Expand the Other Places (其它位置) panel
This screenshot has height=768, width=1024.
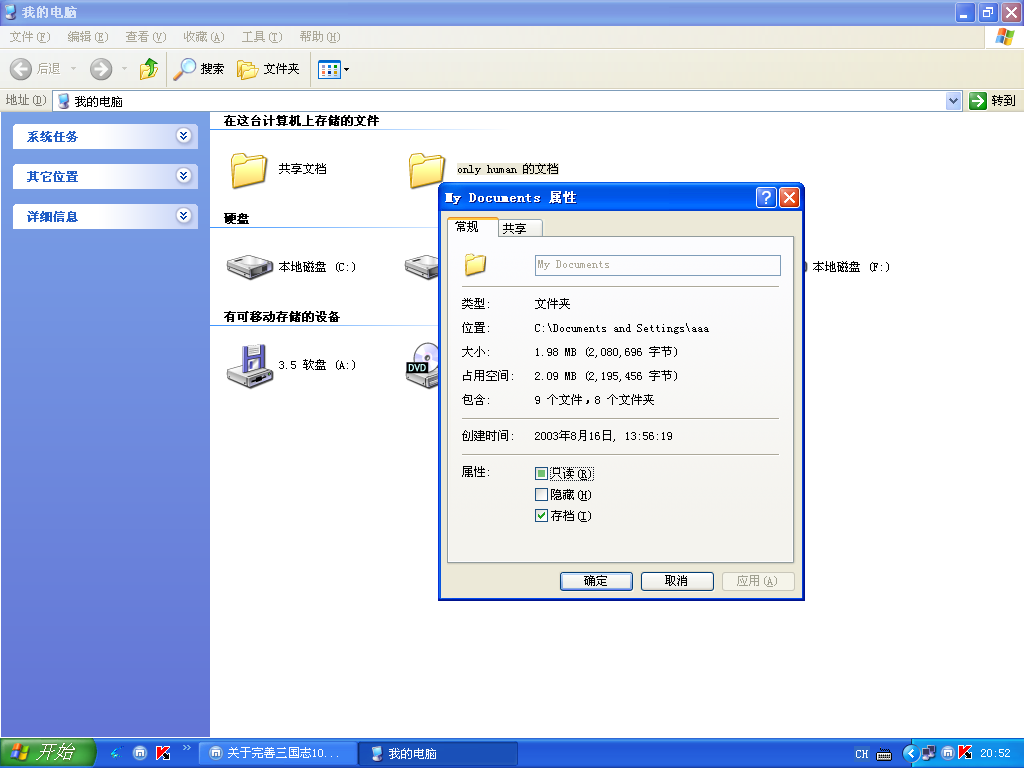click(x=183, y=176)
